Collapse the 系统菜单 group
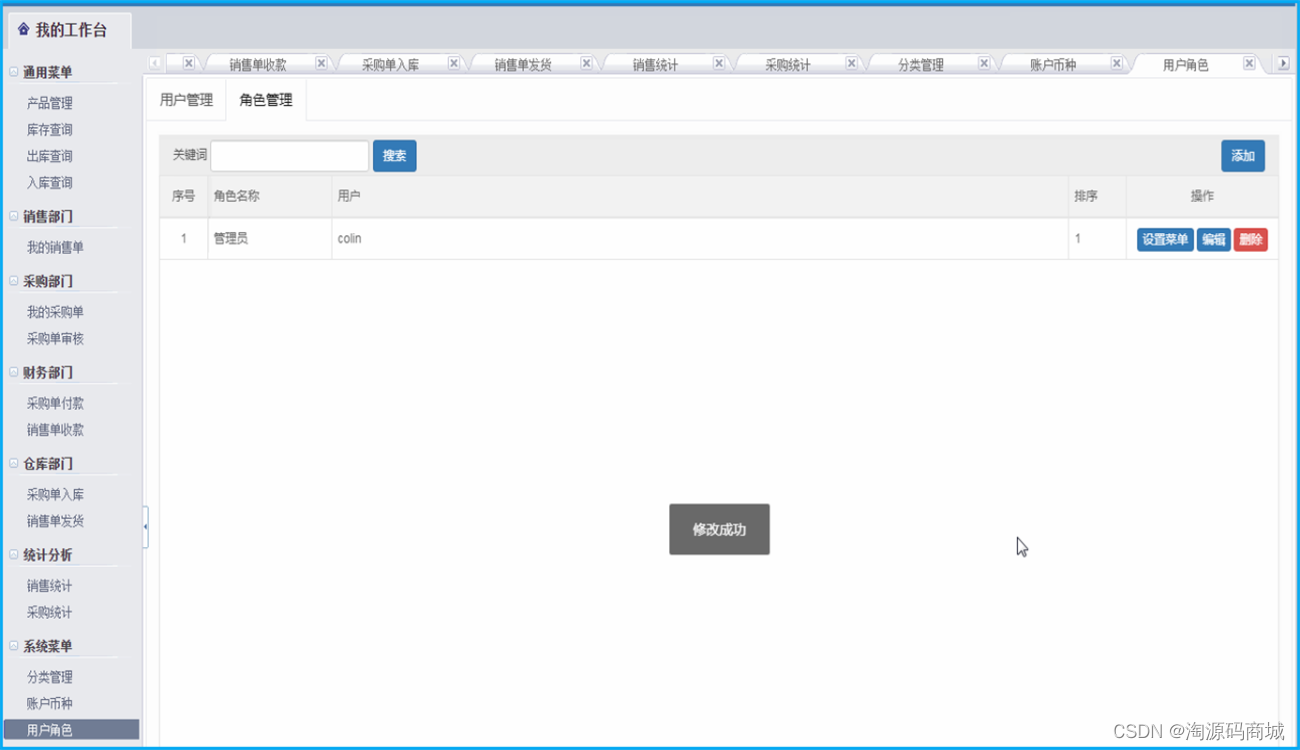Image resolution: width=1300 pixels, height=750 pixels. click(x=14, y=646)
